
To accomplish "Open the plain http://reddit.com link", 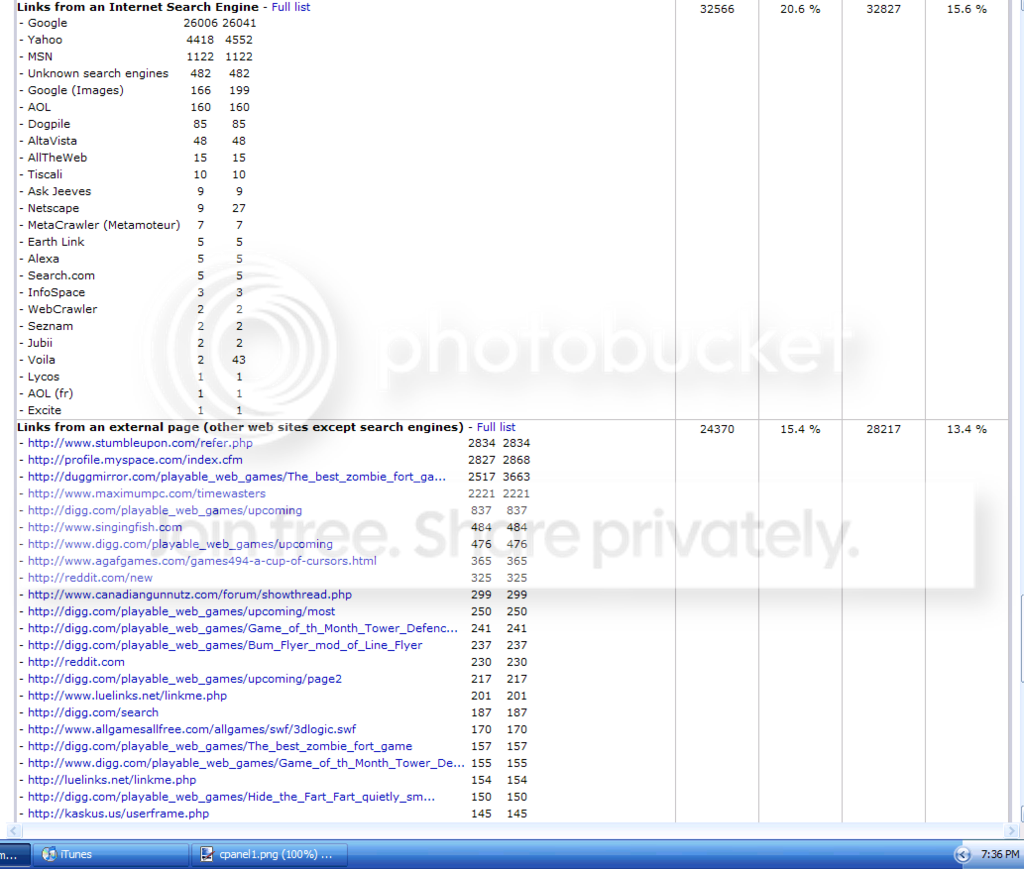I will (x=76, y=663).
